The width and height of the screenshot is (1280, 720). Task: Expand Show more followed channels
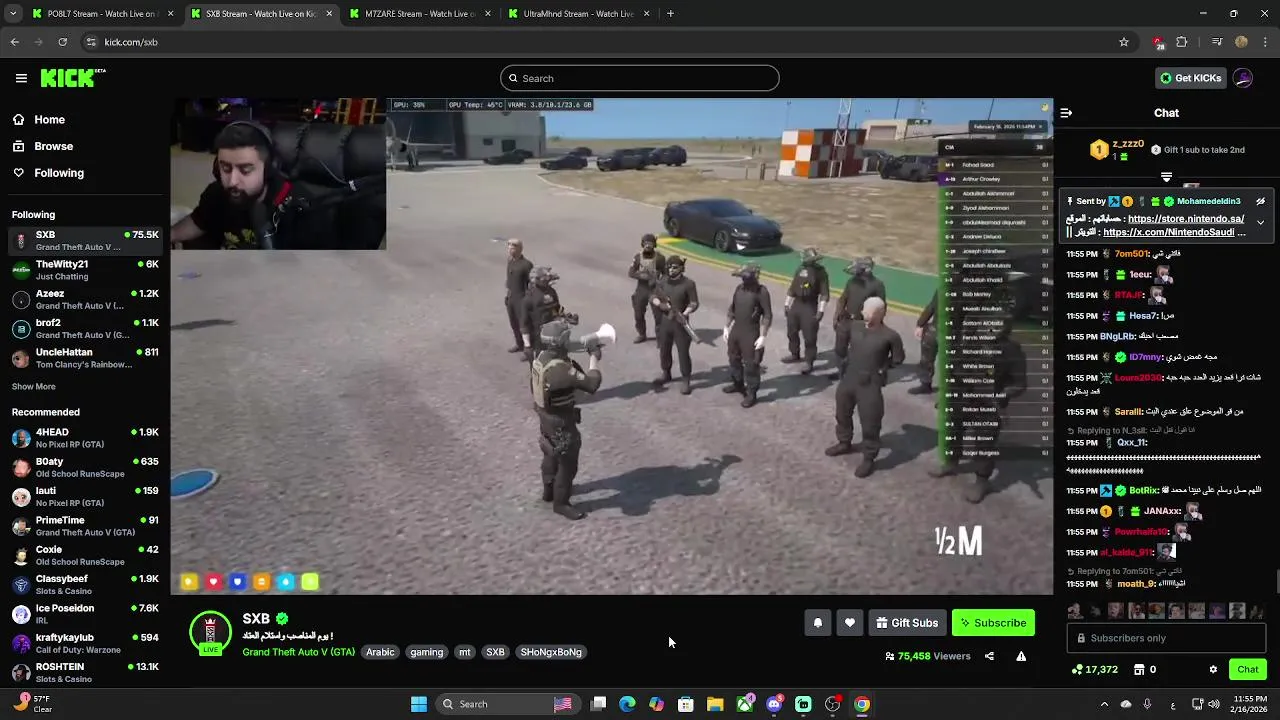pos(33,386)
